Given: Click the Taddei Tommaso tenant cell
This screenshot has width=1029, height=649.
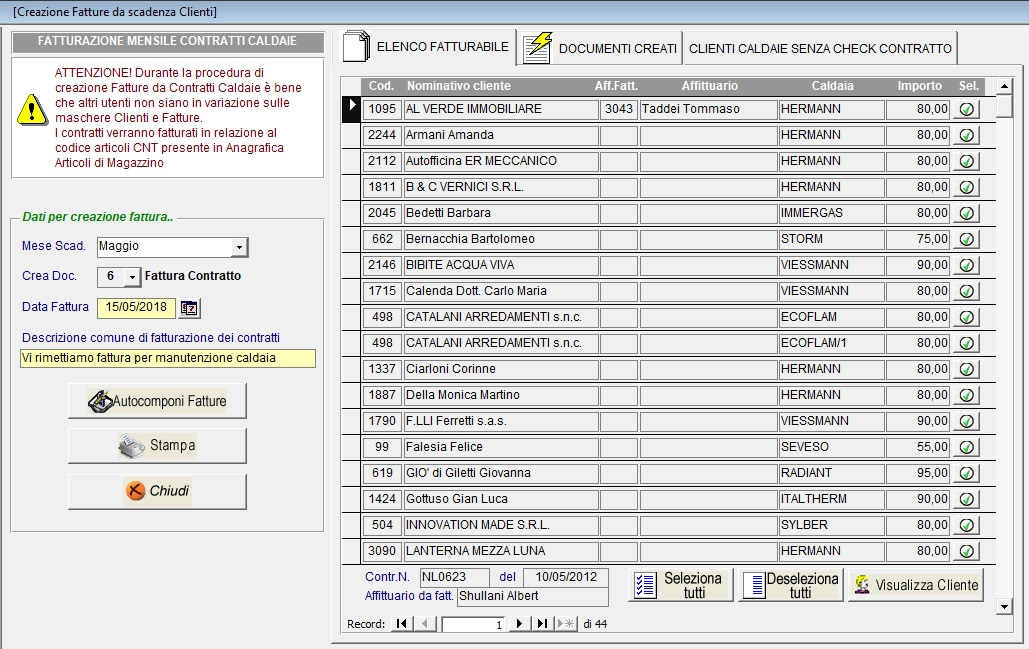Looking at the screenshot, I should pyautogui.click(x=708, y=110).
